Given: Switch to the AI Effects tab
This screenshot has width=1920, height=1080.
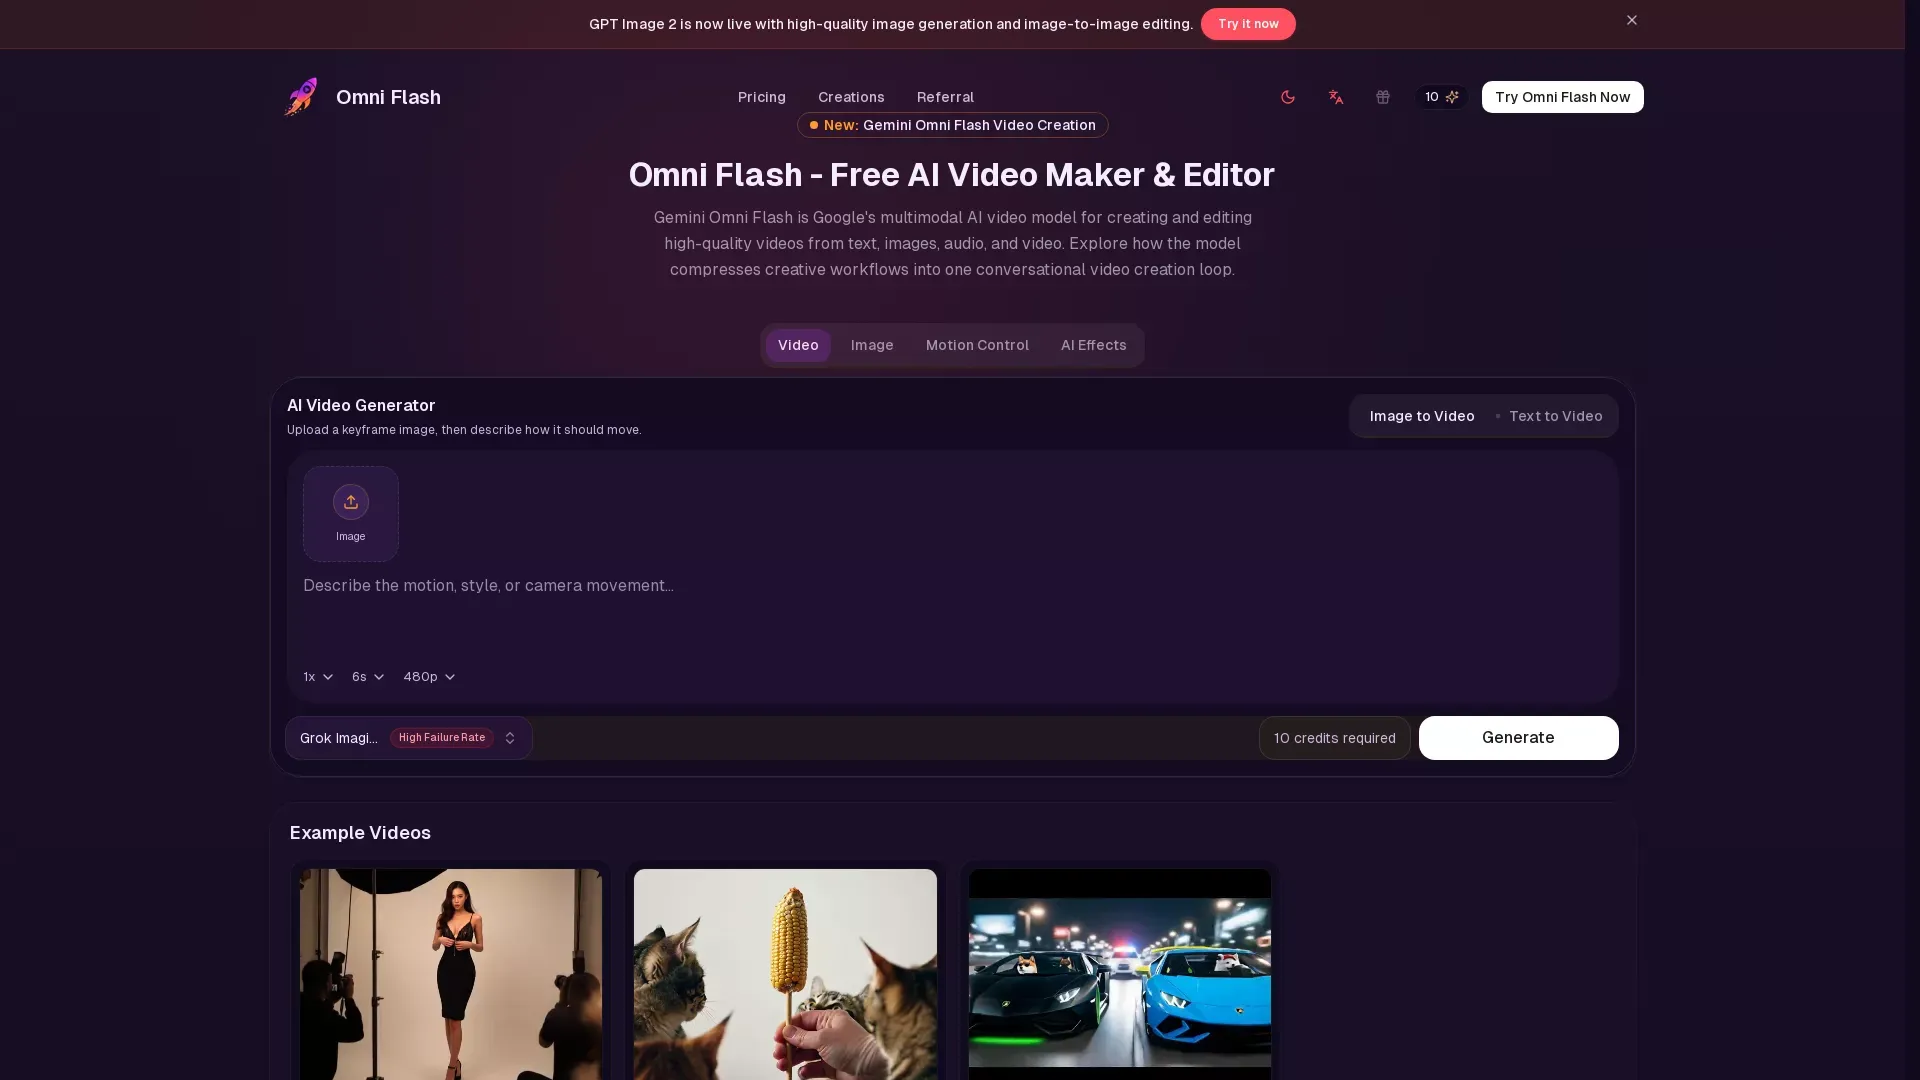Looking at the screenshot, I should tap(1094, 345).
